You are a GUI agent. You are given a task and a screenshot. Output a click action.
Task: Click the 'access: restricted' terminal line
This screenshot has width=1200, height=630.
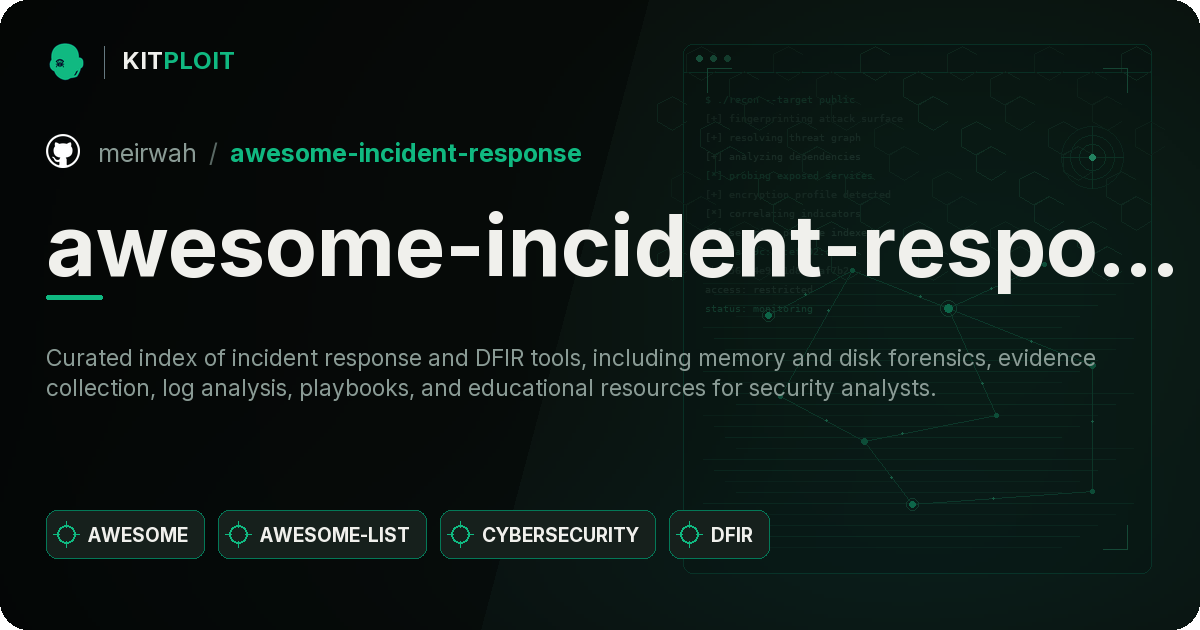point(759,289)
